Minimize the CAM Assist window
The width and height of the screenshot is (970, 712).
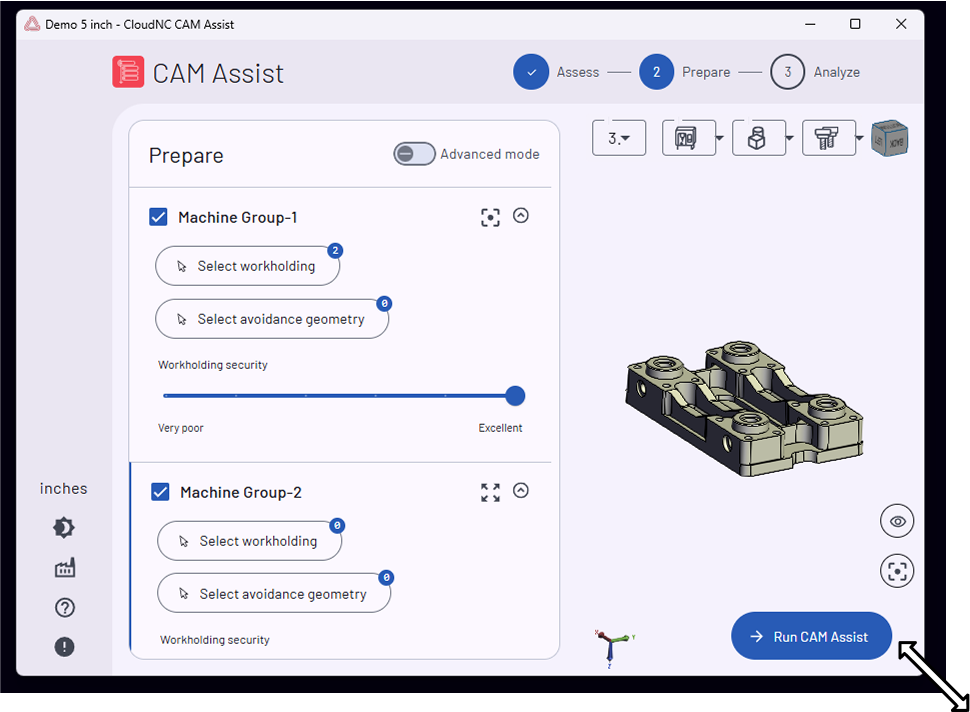pyautogui.click(x=810, y=24)
